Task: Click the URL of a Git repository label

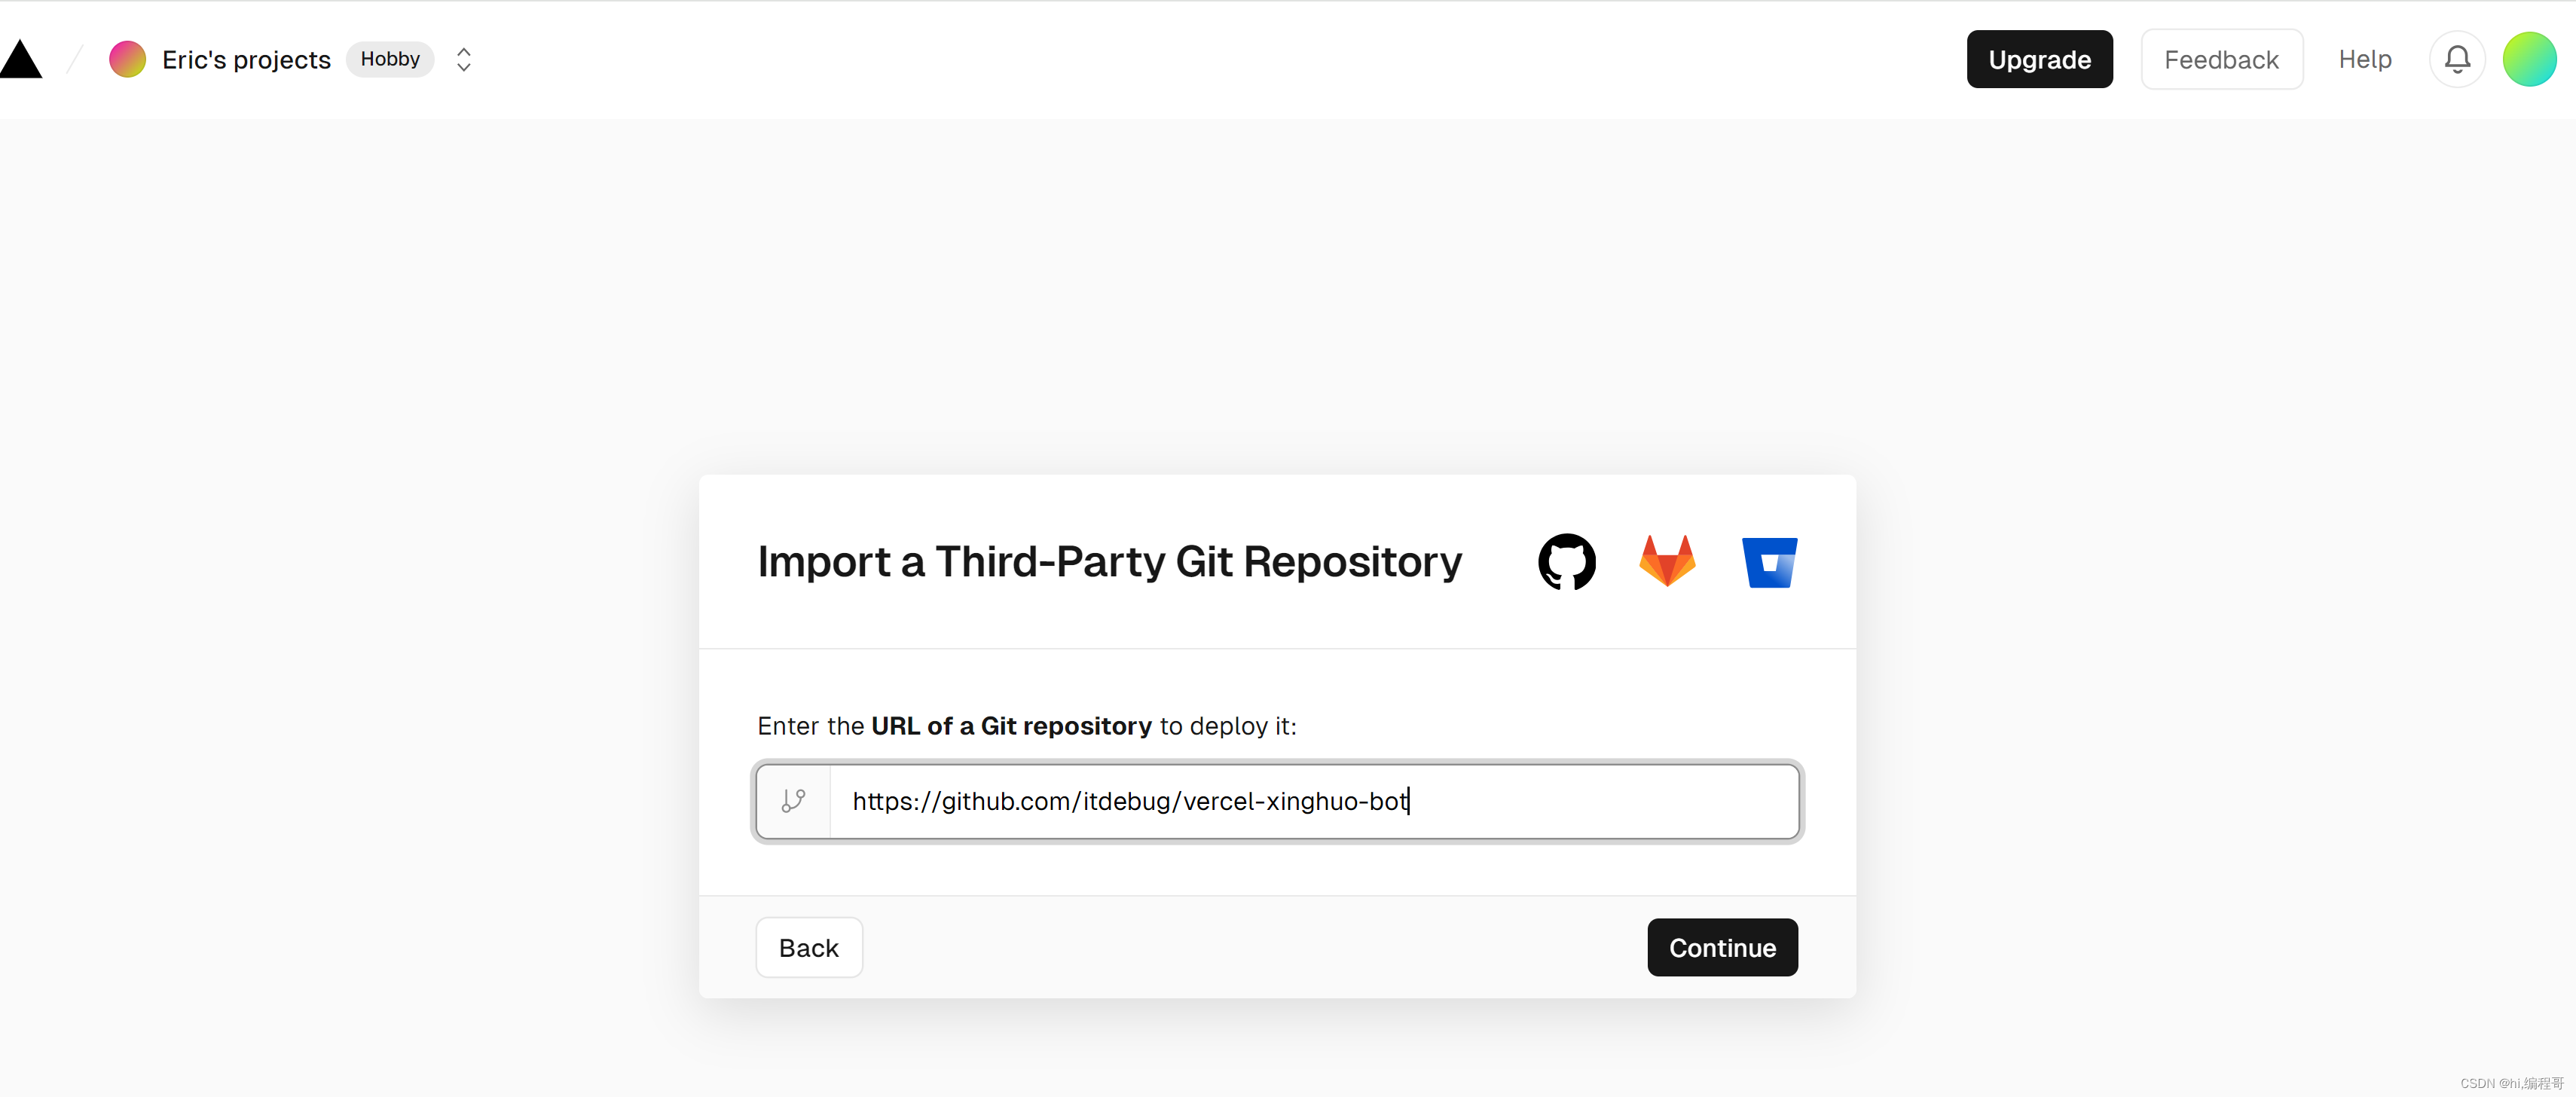Action: click(1011, 726)
